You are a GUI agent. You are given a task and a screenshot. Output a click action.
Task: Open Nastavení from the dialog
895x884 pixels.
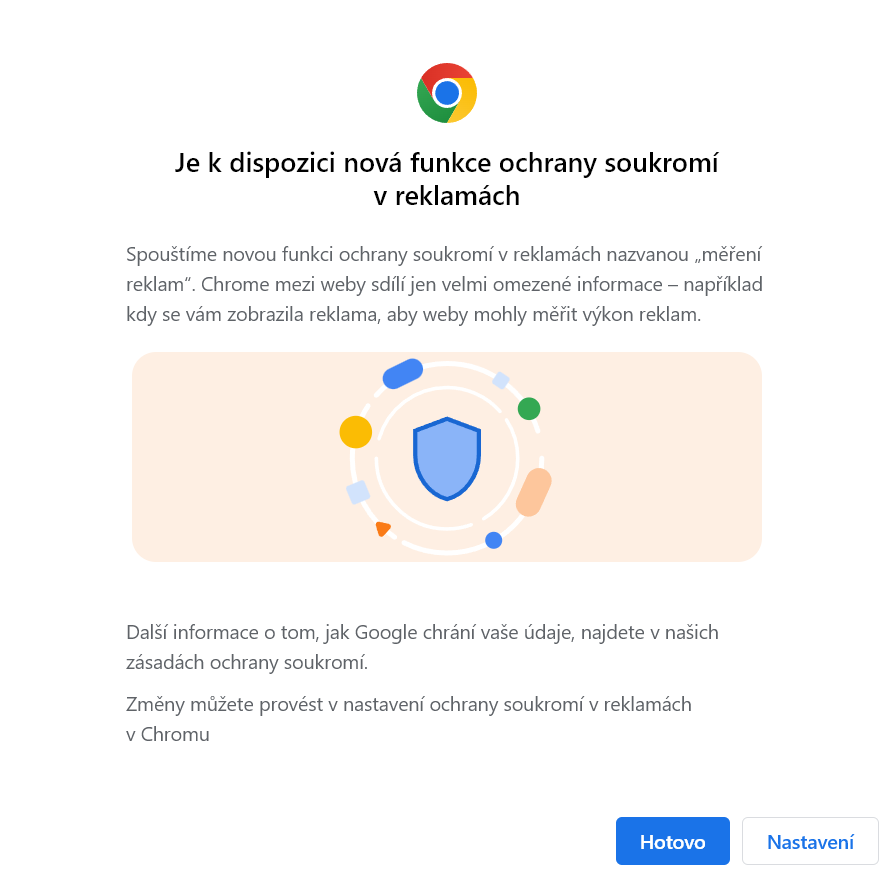click(810, 841)
